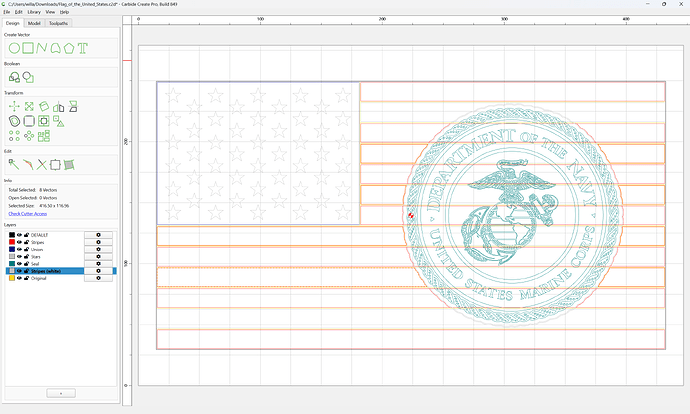
Task: Hide the DEFAULT layer with its eye icon
Action: point(19,235)
